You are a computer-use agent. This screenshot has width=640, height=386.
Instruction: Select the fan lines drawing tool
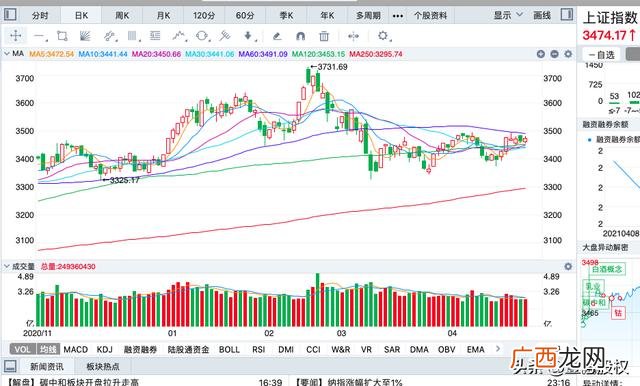click(85, 36)
